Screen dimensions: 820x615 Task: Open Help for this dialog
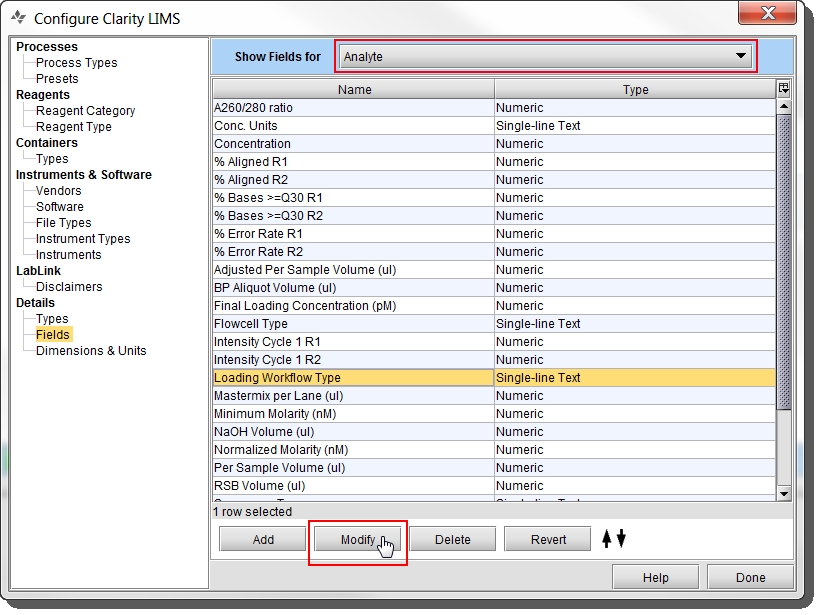click(x=655, y=578)
